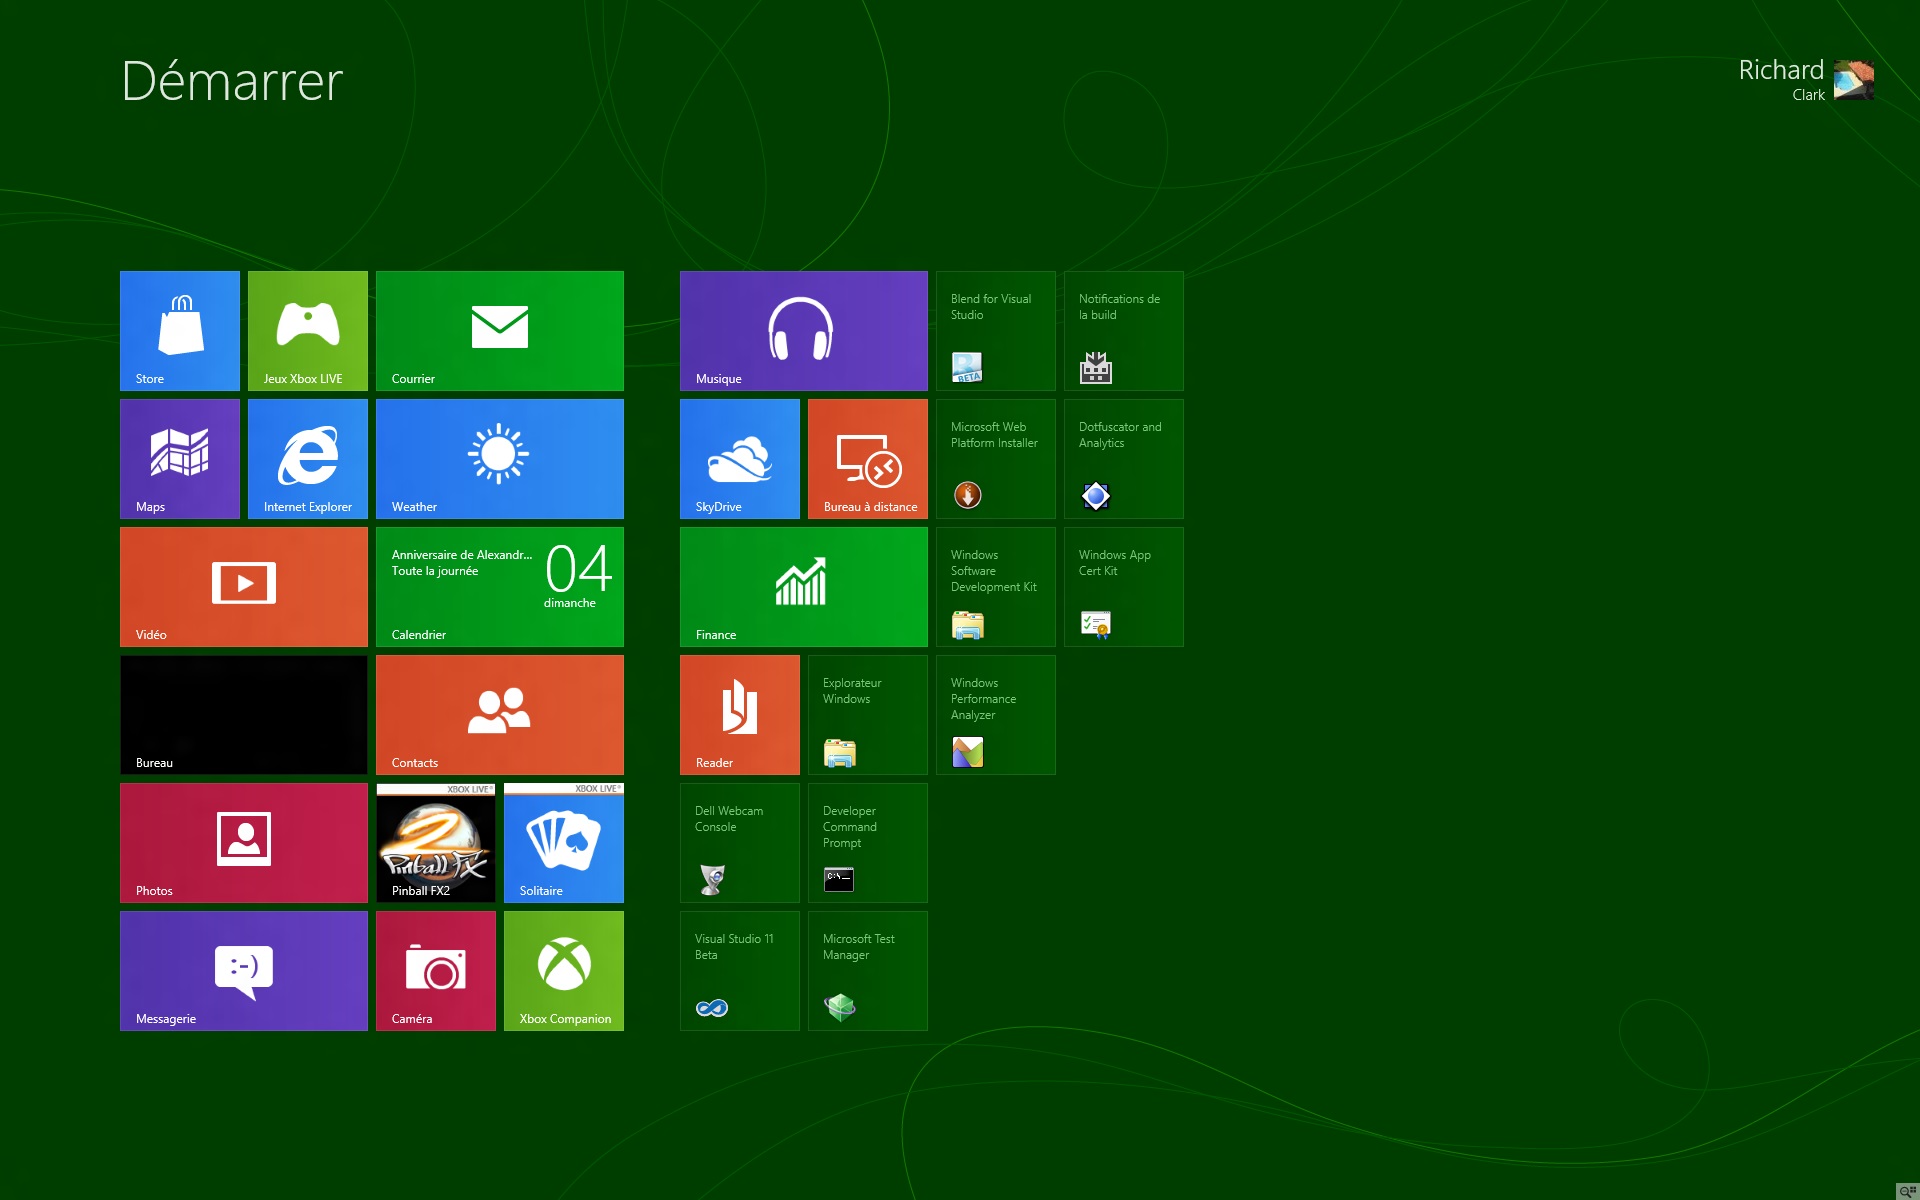
Task: Open the Photos tile
Action: tap(244, 843)
